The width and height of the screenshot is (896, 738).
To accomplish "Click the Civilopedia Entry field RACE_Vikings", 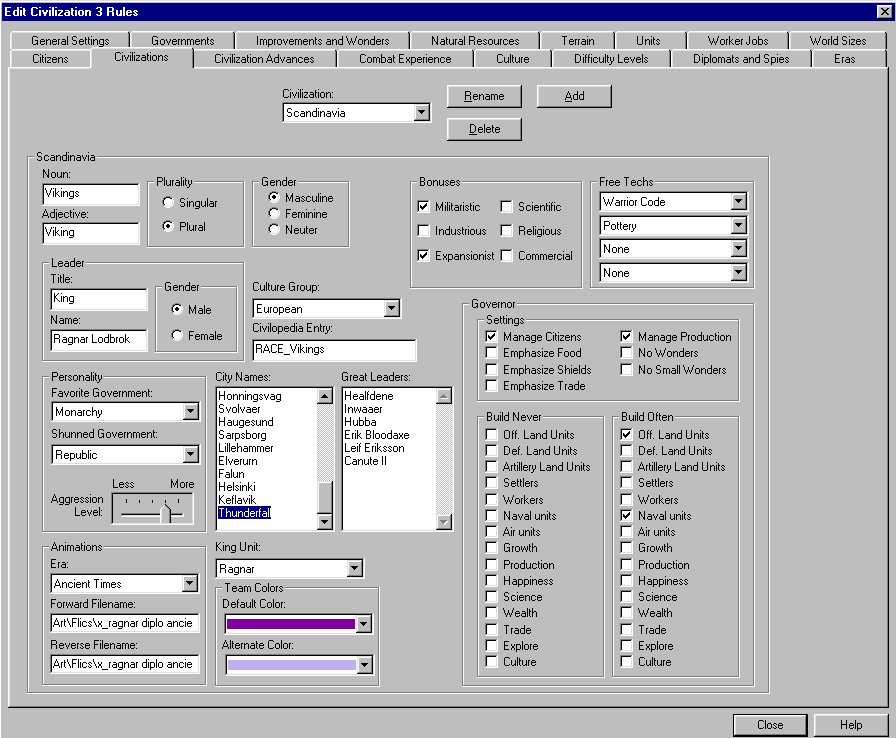I will [x=334, y=350].
